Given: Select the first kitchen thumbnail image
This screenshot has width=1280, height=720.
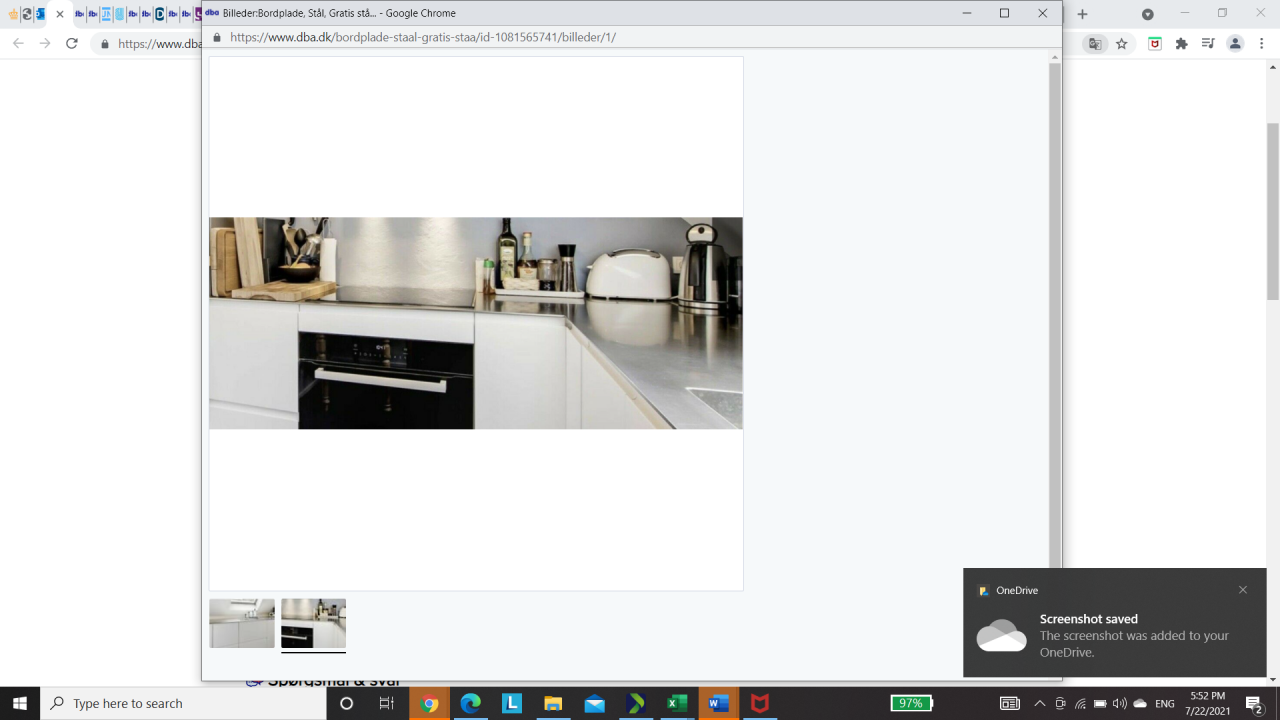Looking at the screenshot, I should [242, 623].
